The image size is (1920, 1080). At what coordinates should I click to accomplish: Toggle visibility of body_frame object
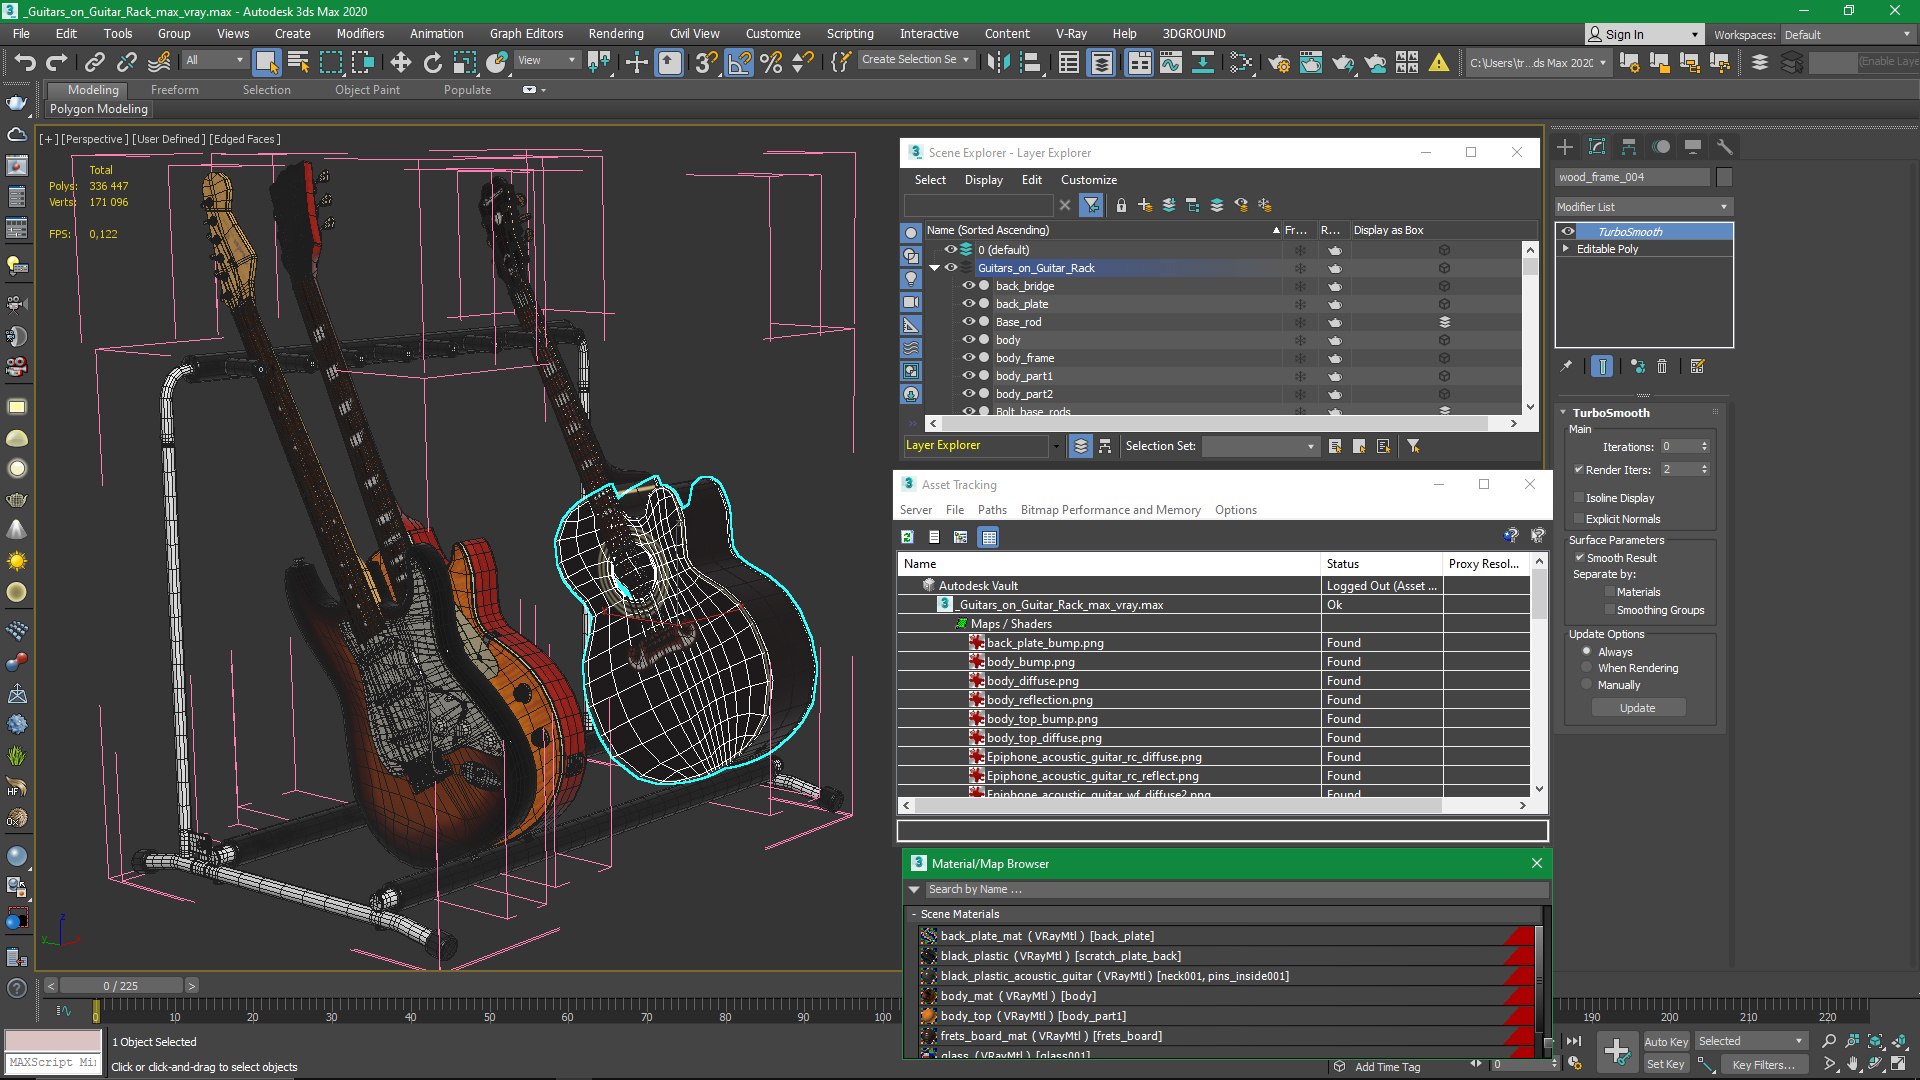968,358
